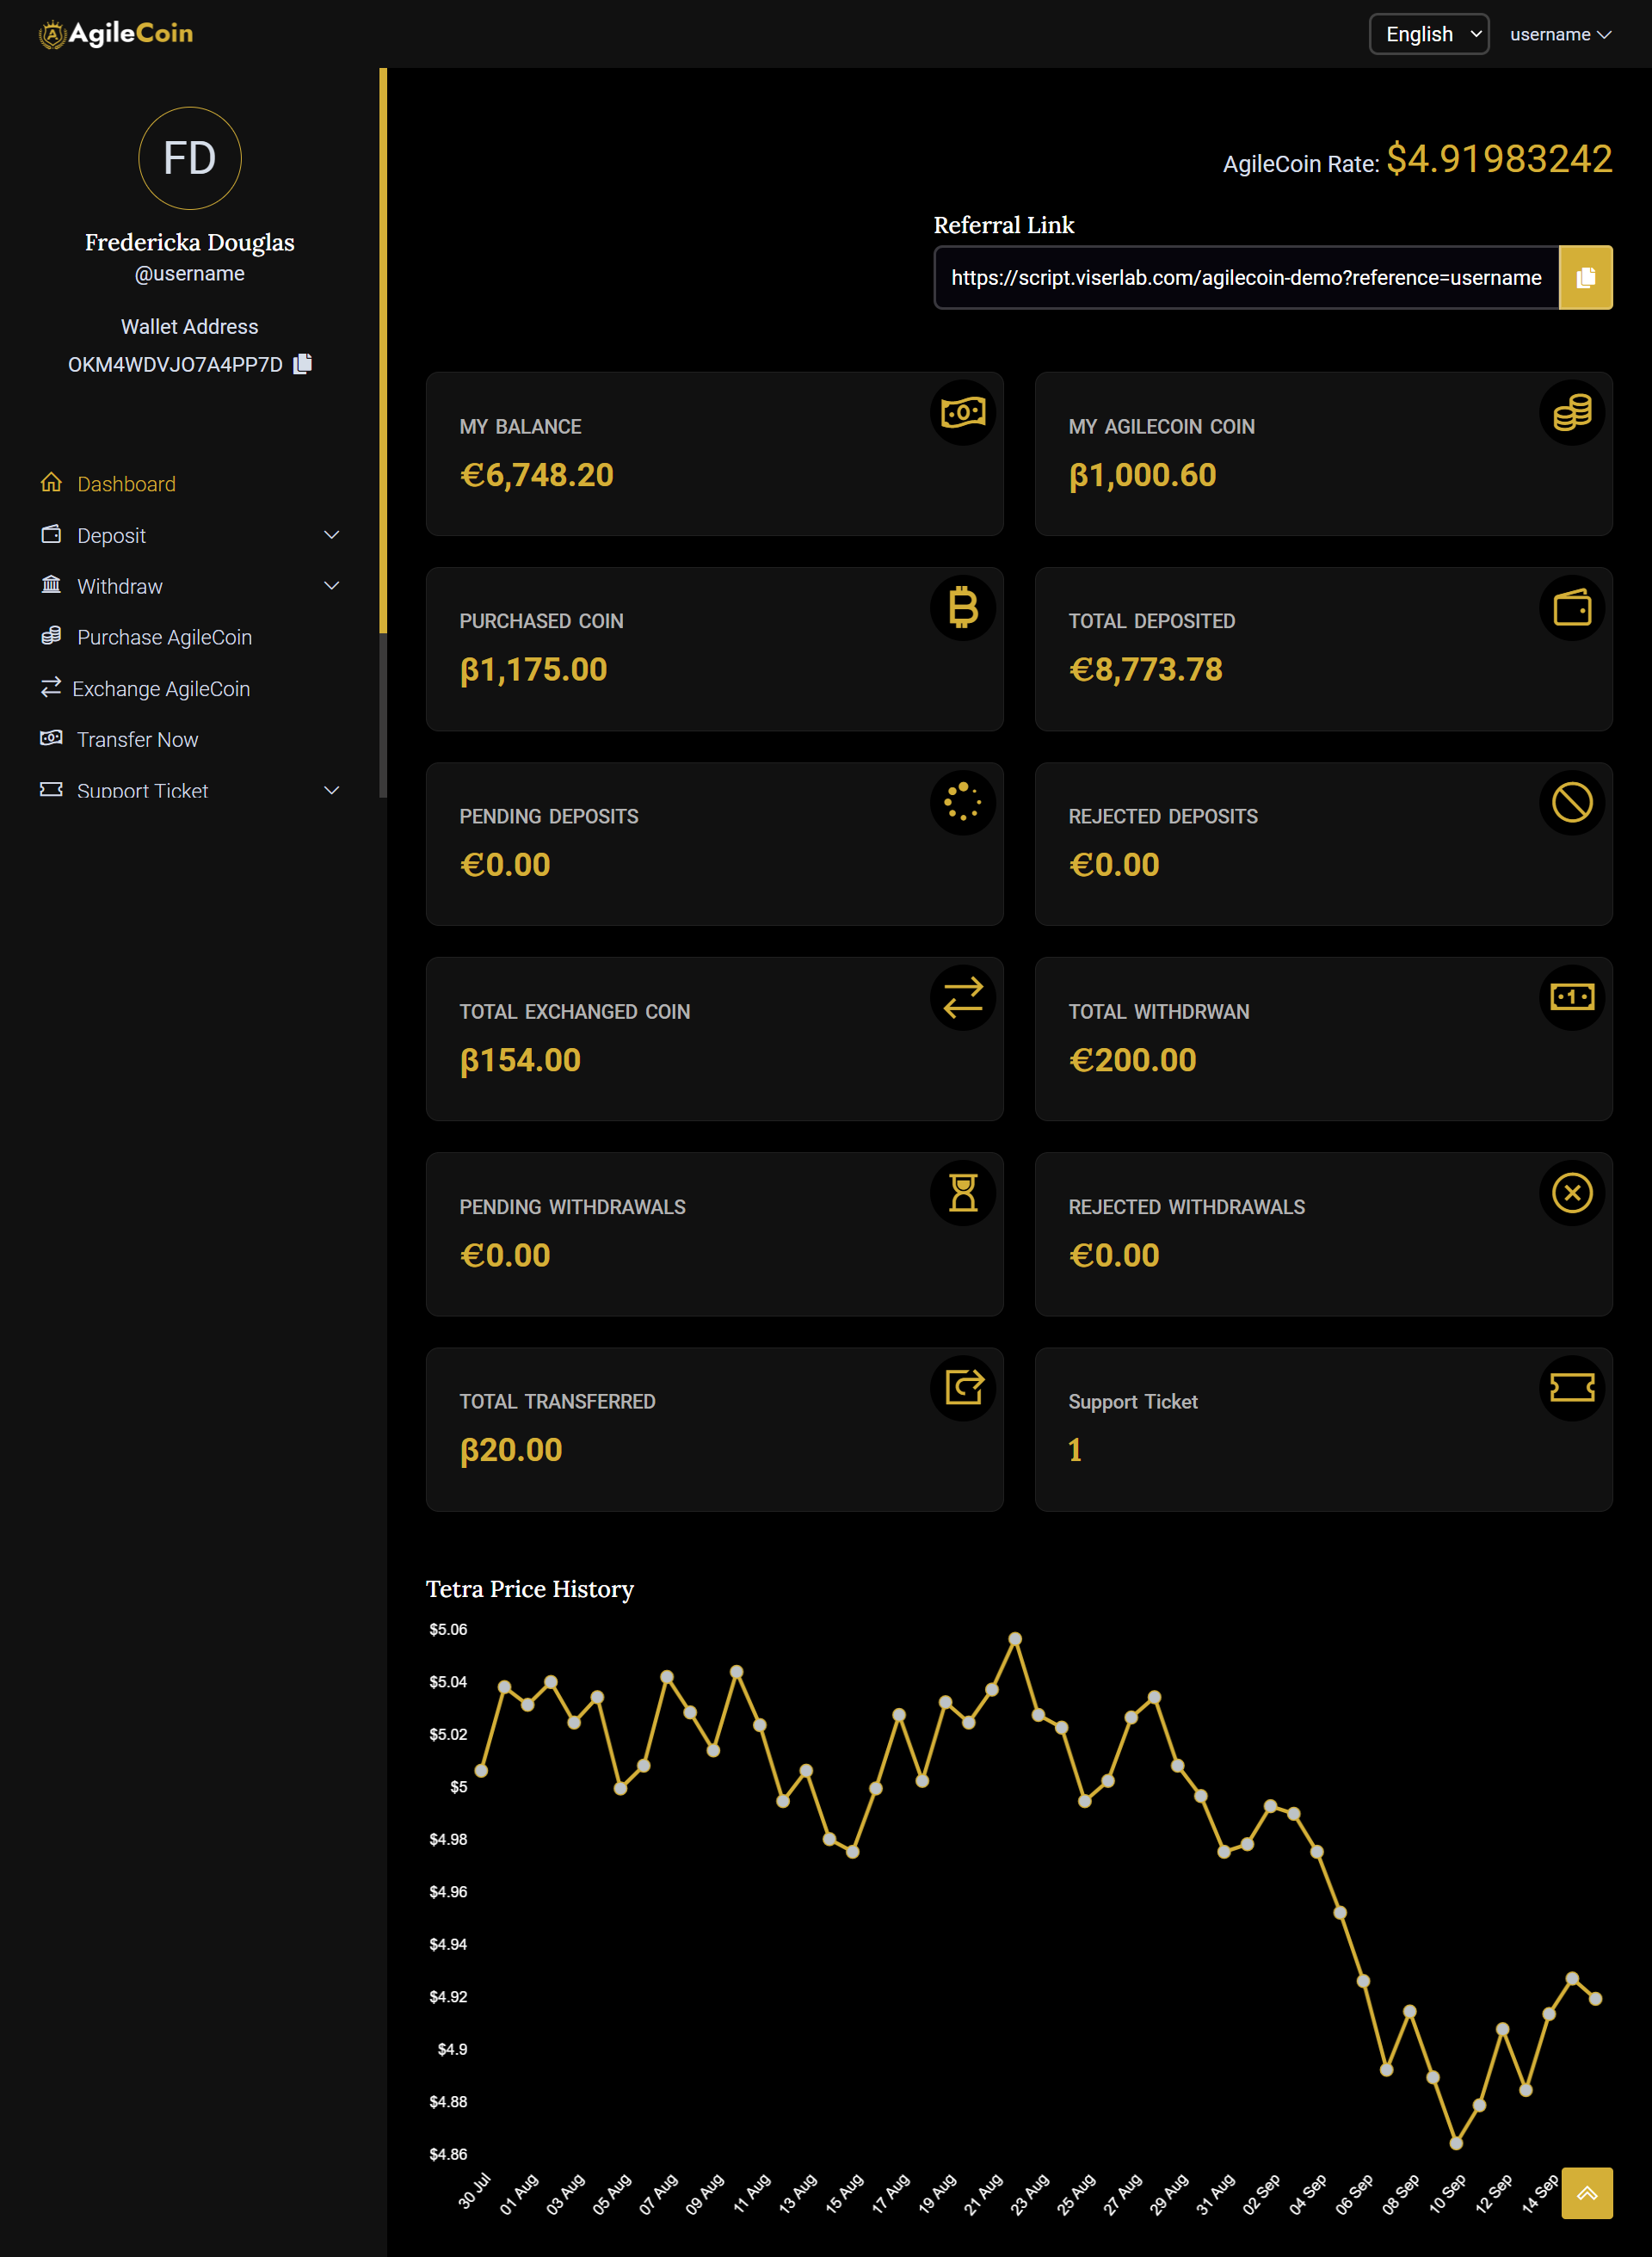The width and height of the screenshot is (1652, 2257).
Task: Copy the referral link using the yellow button
Action: pos(1585,278)
